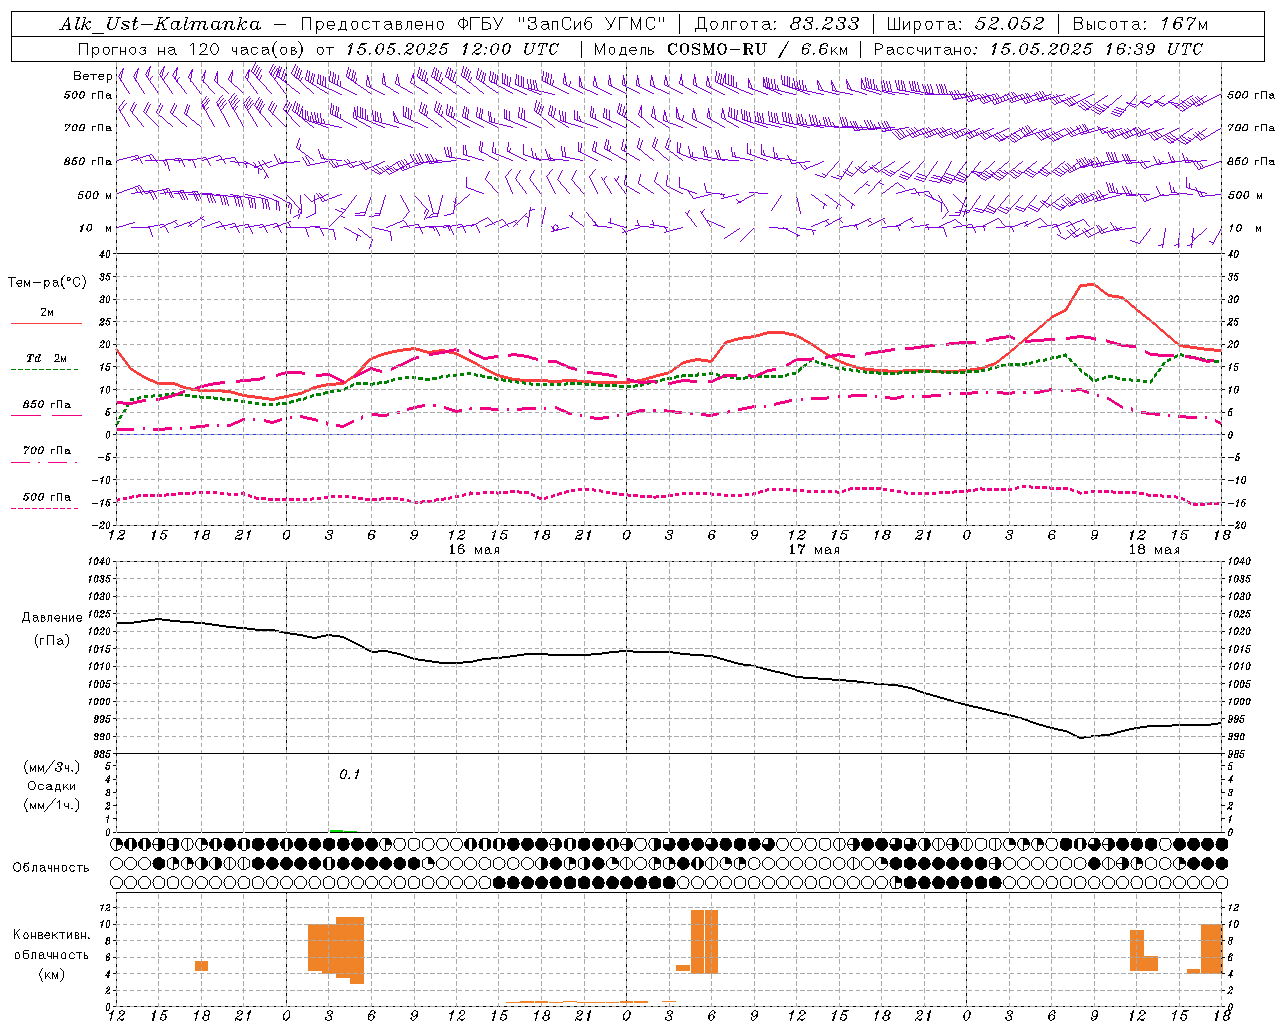Click the Давление pressure panel label

tap(52, 618)
